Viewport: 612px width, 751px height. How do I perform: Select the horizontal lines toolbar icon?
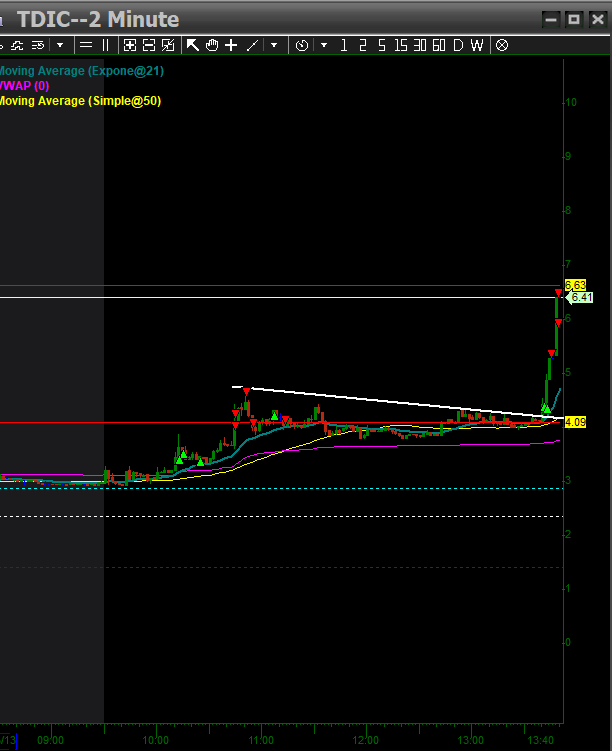coord(86,46)
